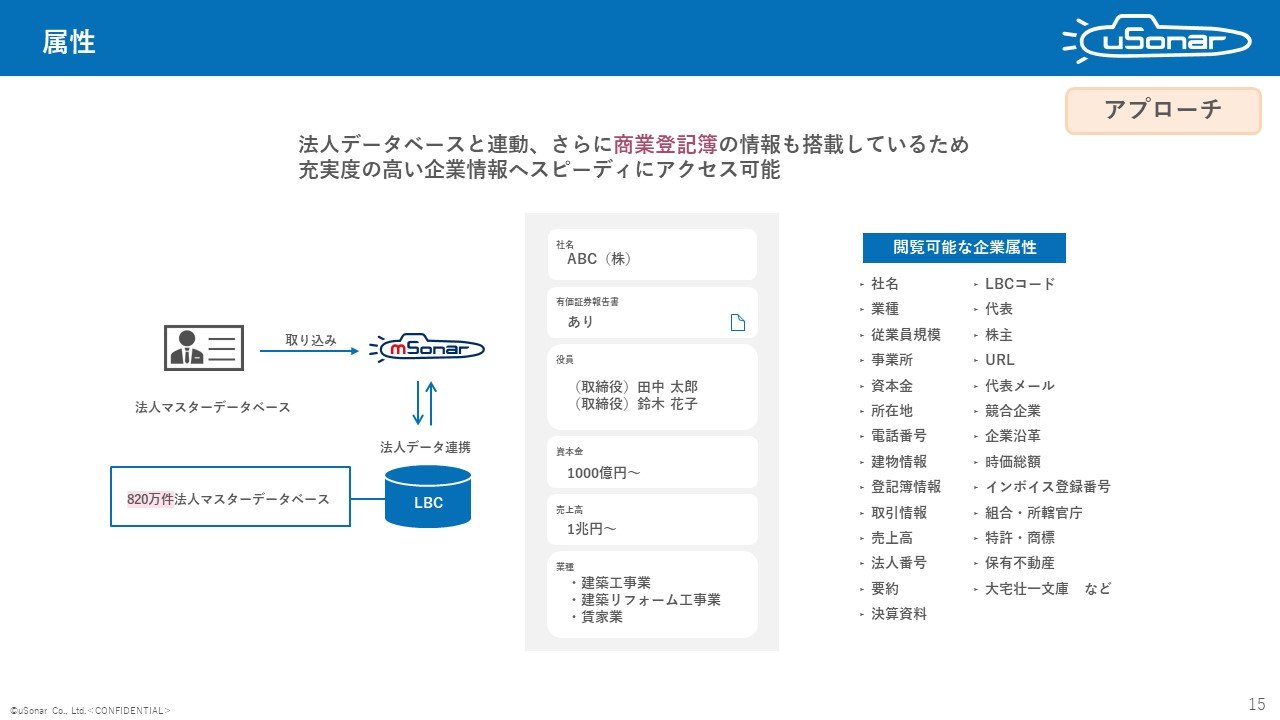Click the business card ID icon
Screen dimensions: 1280x720
(x=203, y=348)
